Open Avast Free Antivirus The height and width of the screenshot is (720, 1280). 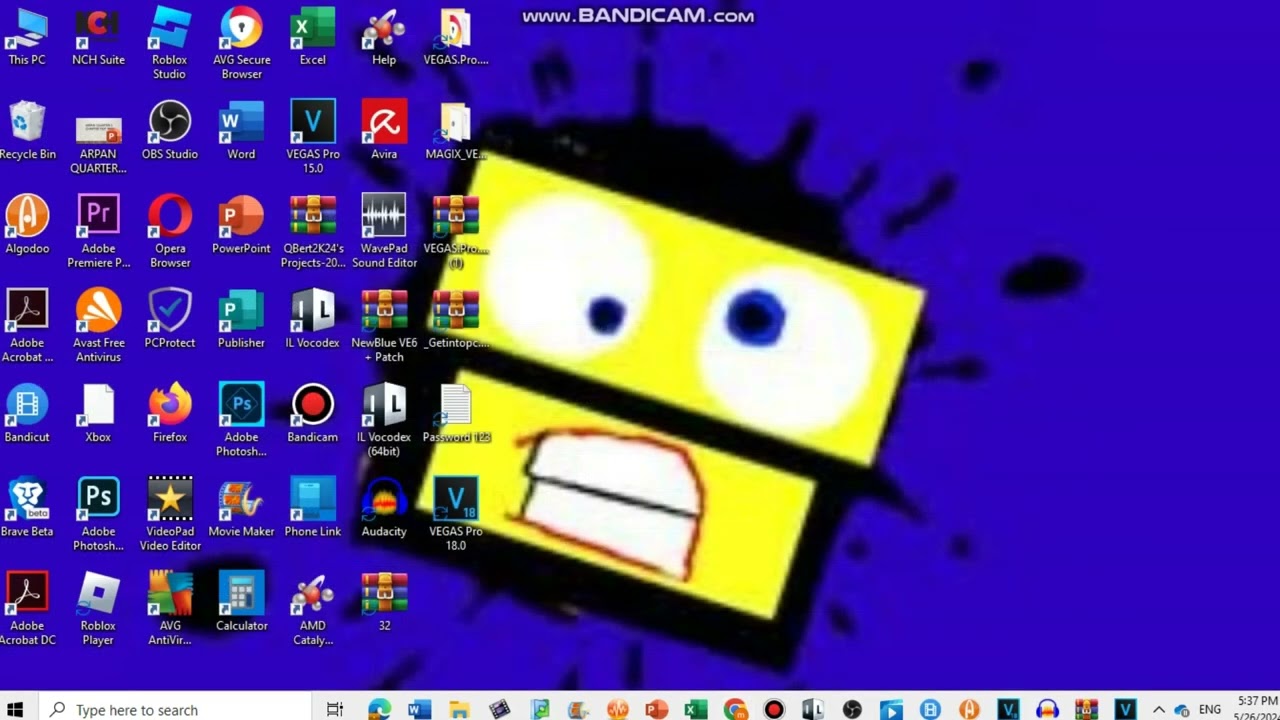point(98,326)
